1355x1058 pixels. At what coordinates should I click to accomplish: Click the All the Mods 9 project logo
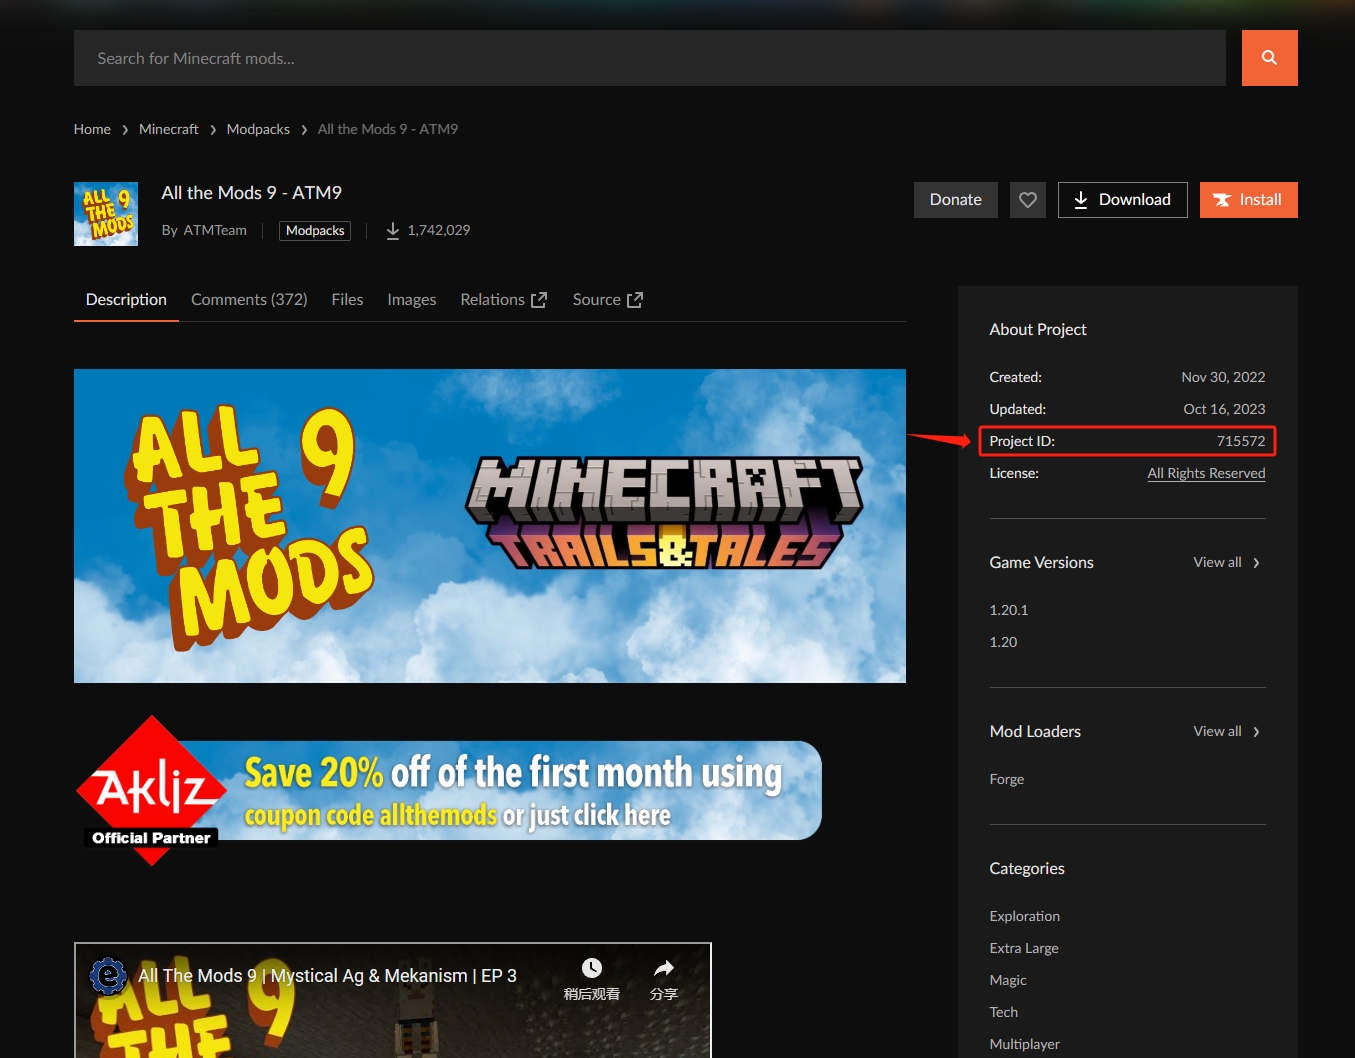[106, 214]
